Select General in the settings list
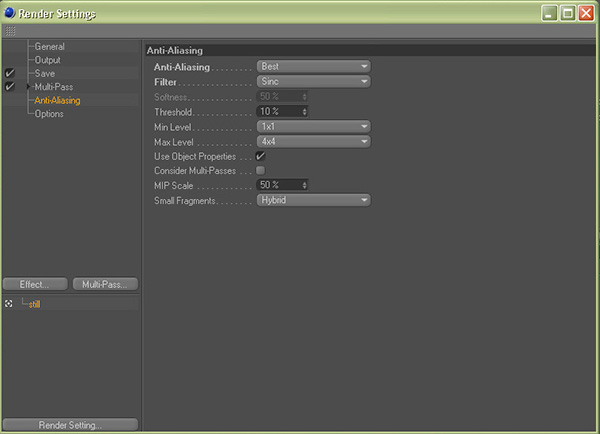This screenshot has width=600, height=434. click(x=49, y=47)
